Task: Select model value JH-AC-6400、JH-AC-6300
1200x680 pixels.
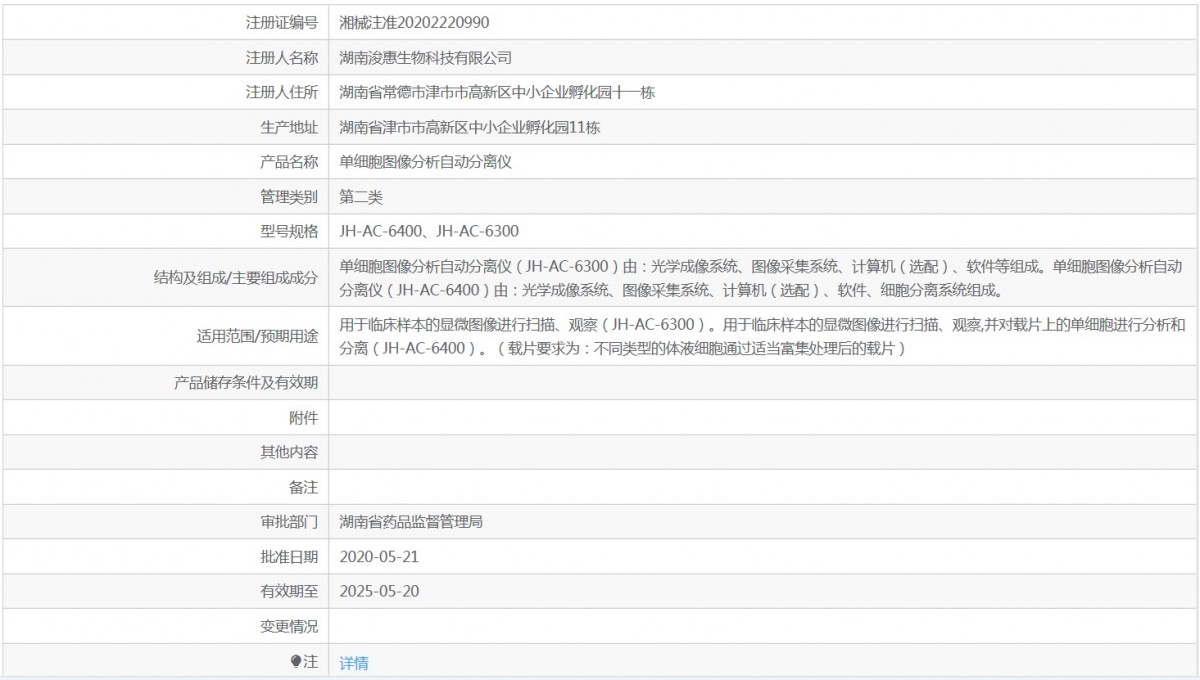Action: pyautogui.click(x=429, y=231)
